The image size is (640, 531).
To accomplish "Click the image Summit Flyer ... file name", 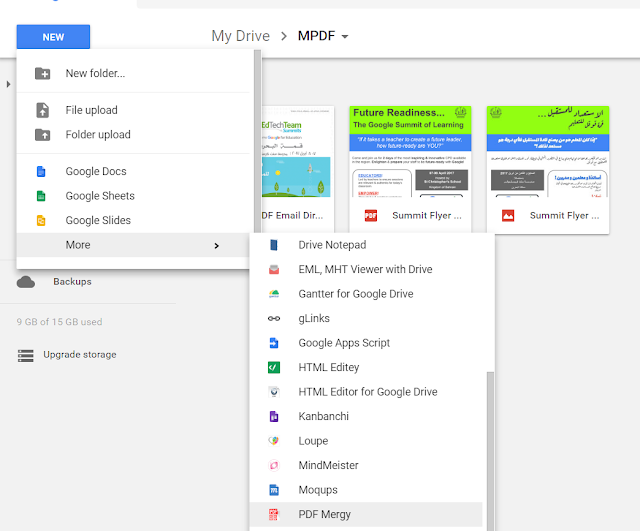I will coord(564,216).
